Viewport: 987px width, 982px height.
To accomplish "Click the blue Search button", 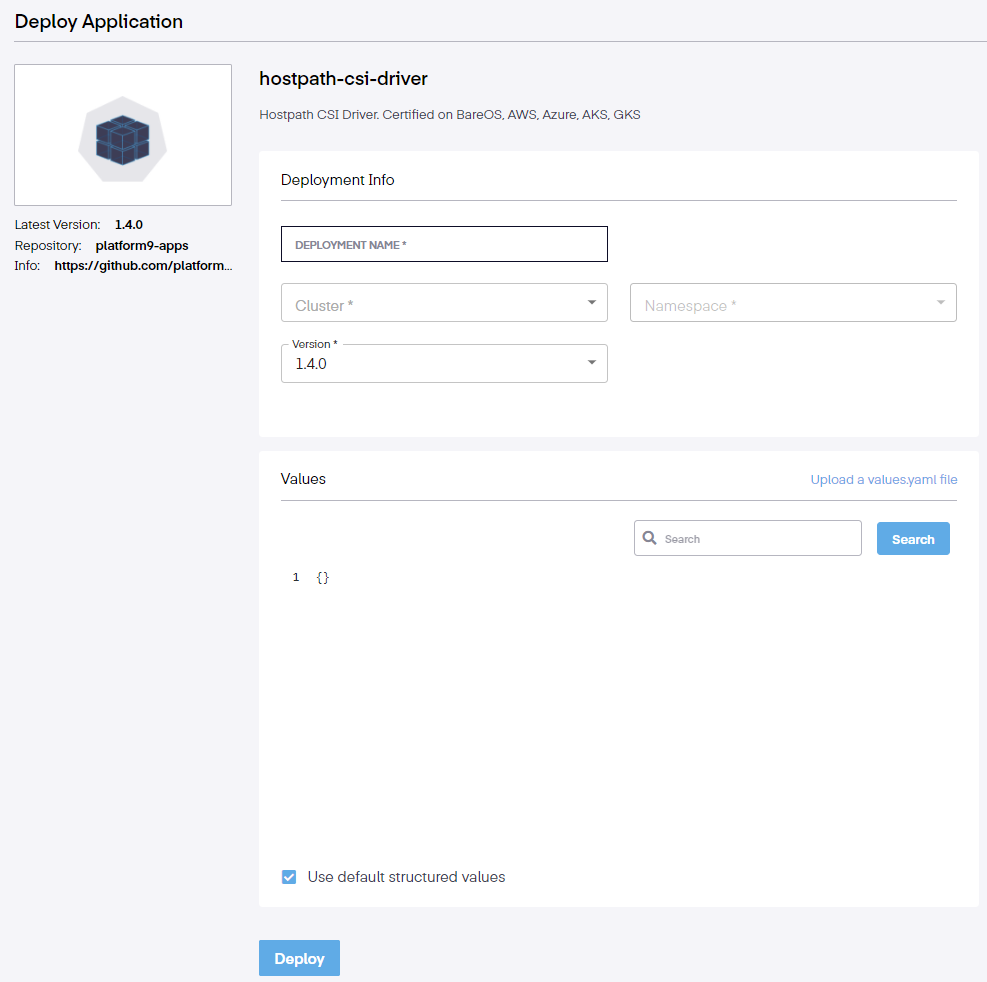I will click(912, 539).
